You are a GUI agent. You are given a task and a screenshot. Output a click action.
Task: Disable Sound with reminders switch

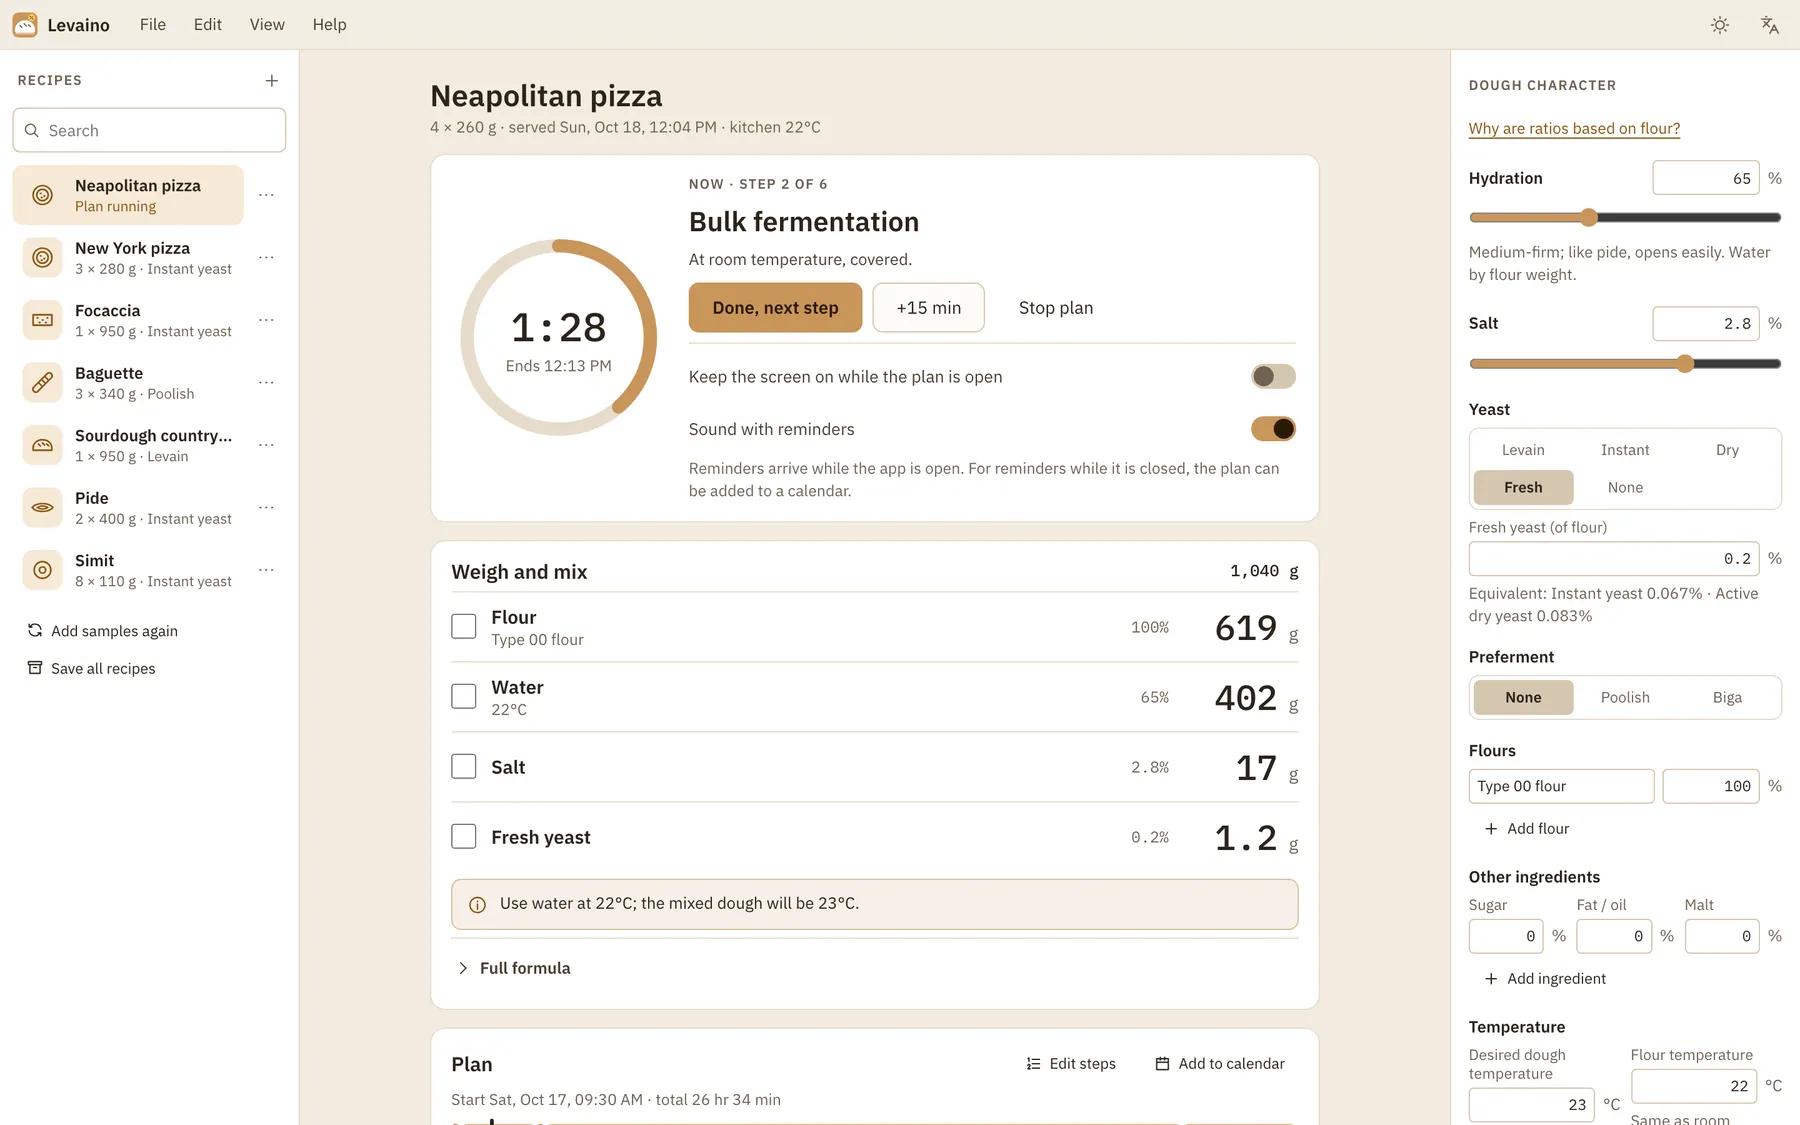tap(1273, 429)
